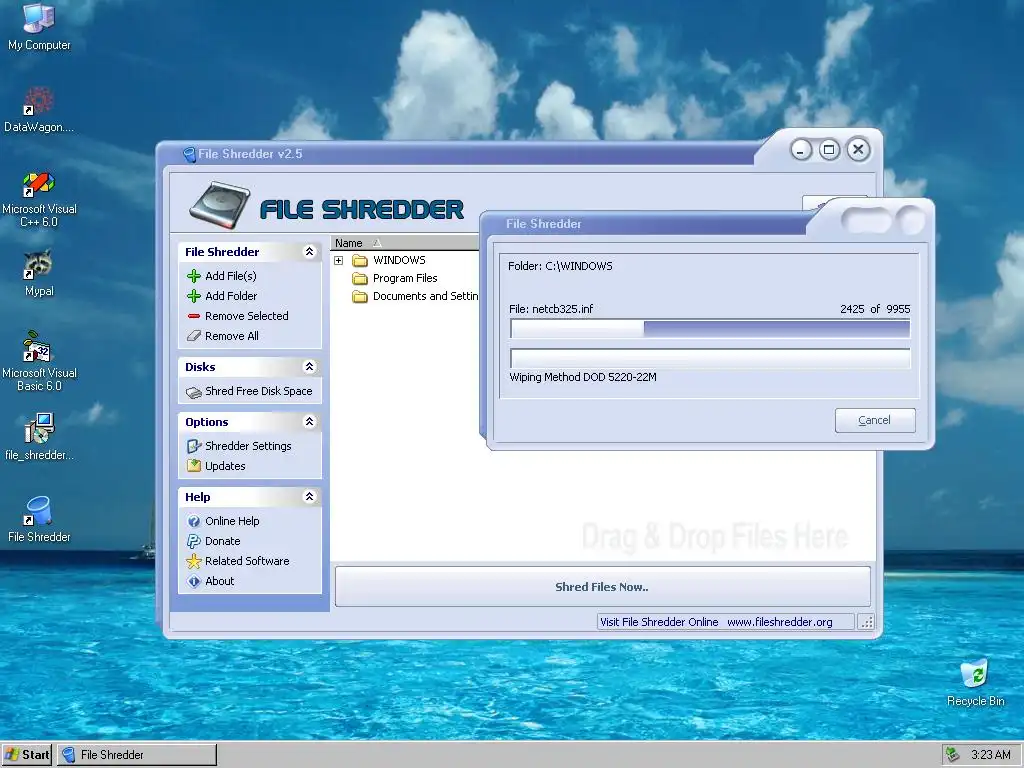Click the 'Wiping Method DOD 5220-22M' text

pos(583,377)
